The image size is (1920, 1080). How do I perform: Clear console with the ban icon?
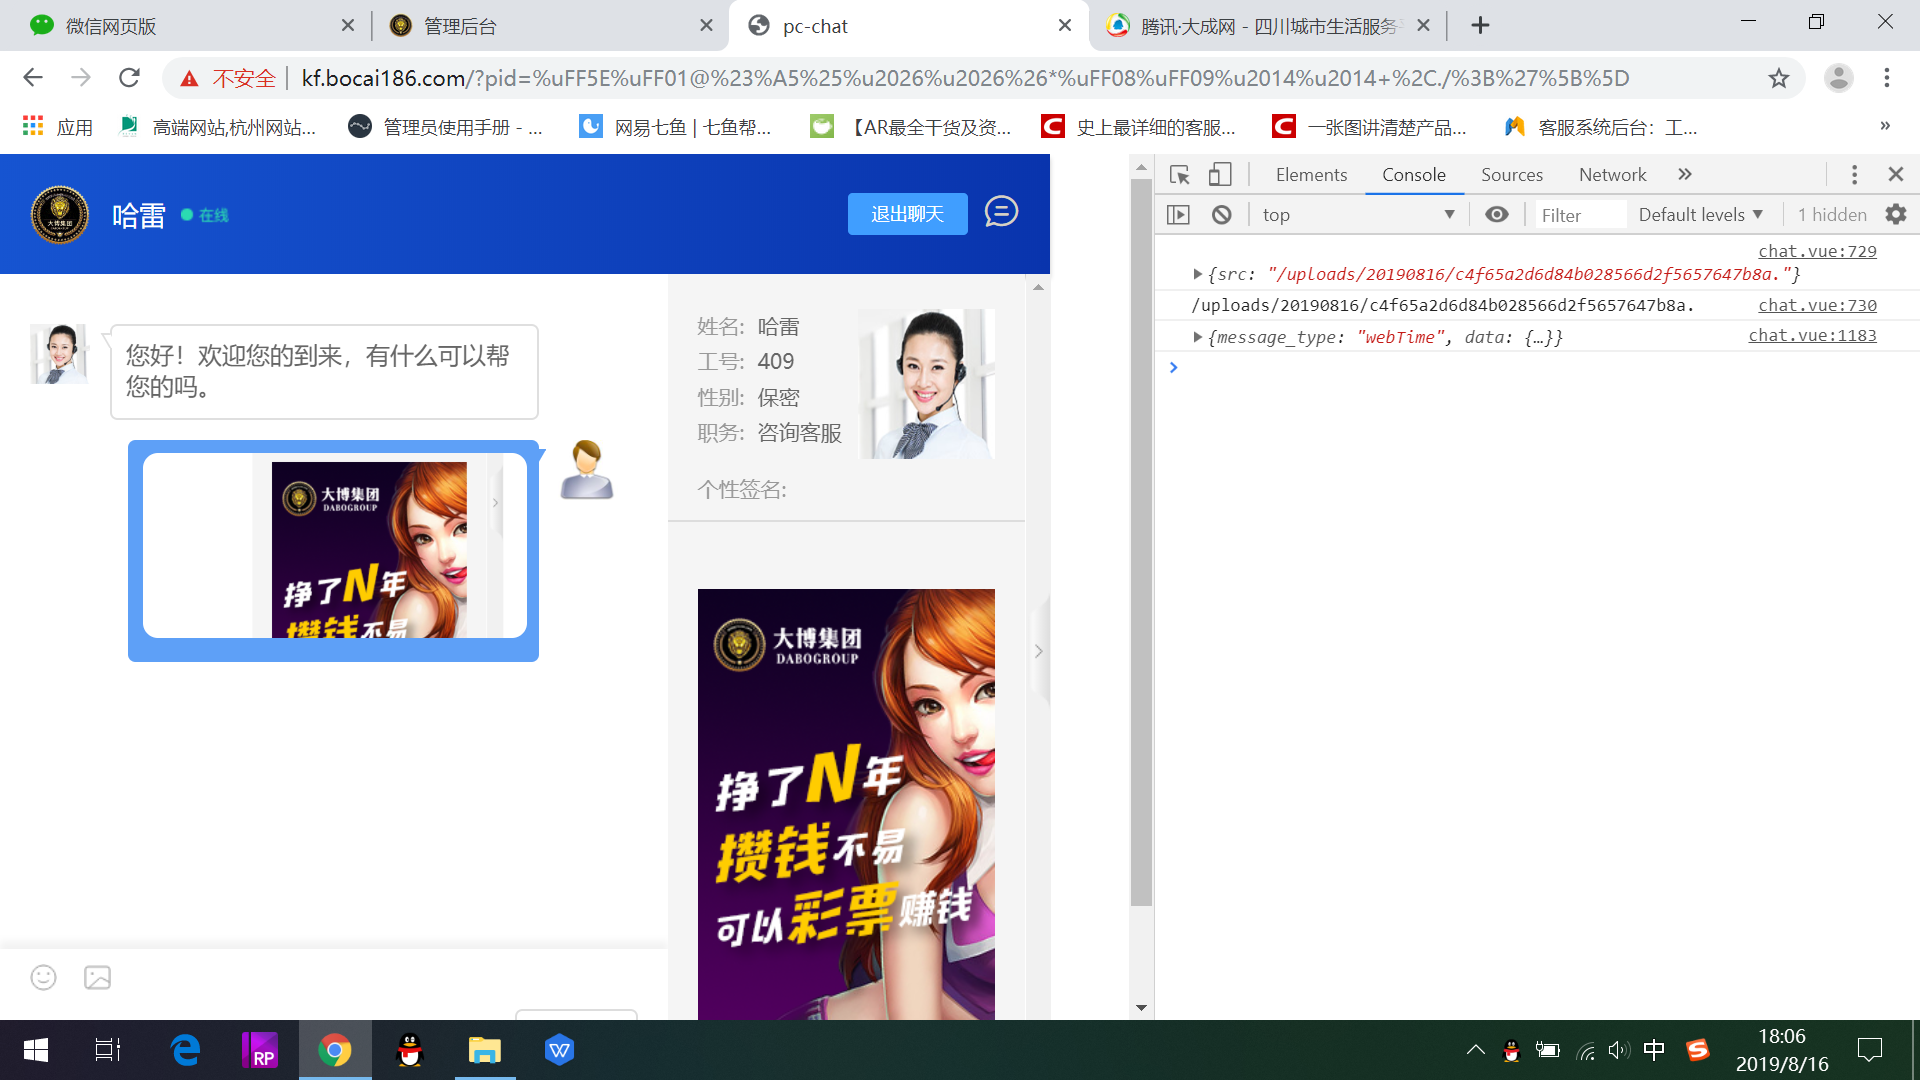tap(1221, 214)
